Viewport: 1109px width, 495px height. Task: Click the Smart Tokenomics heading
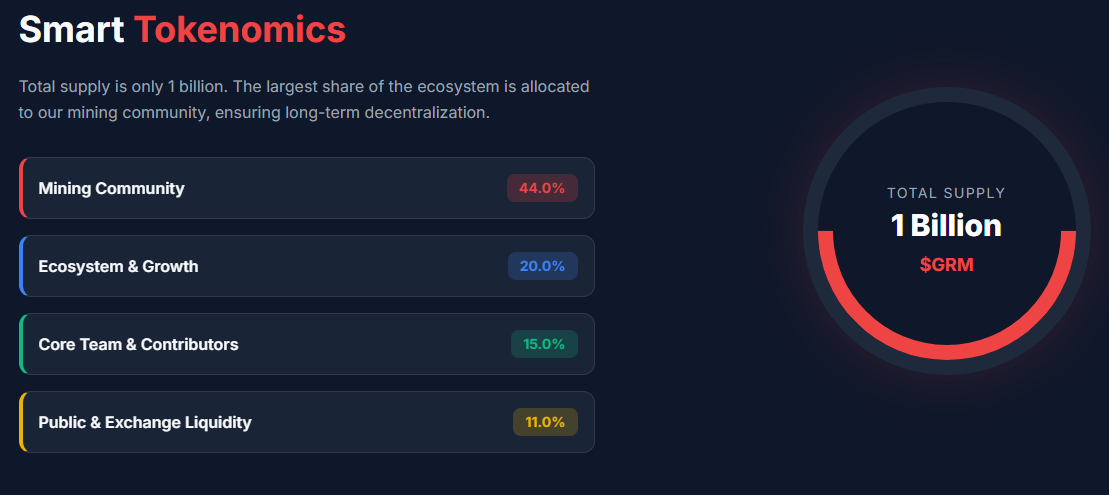click(x=182, y=30)
